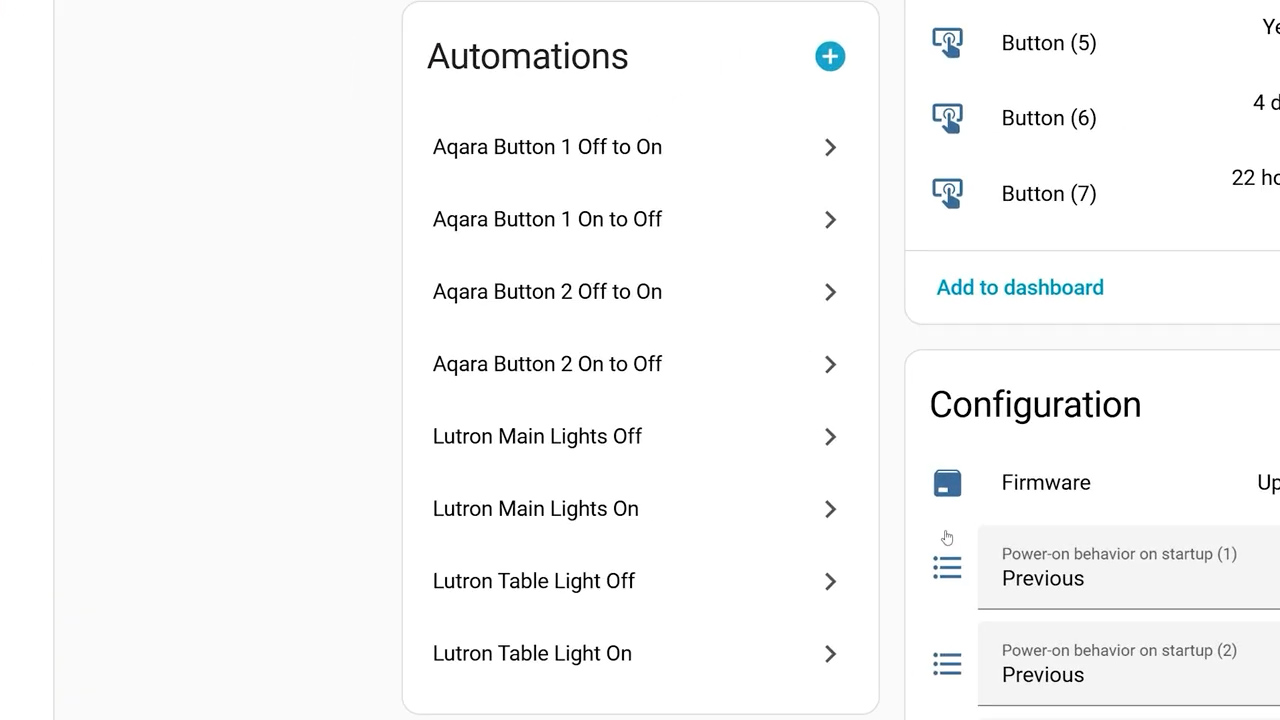Click the Add to dashboard button

1020,288
